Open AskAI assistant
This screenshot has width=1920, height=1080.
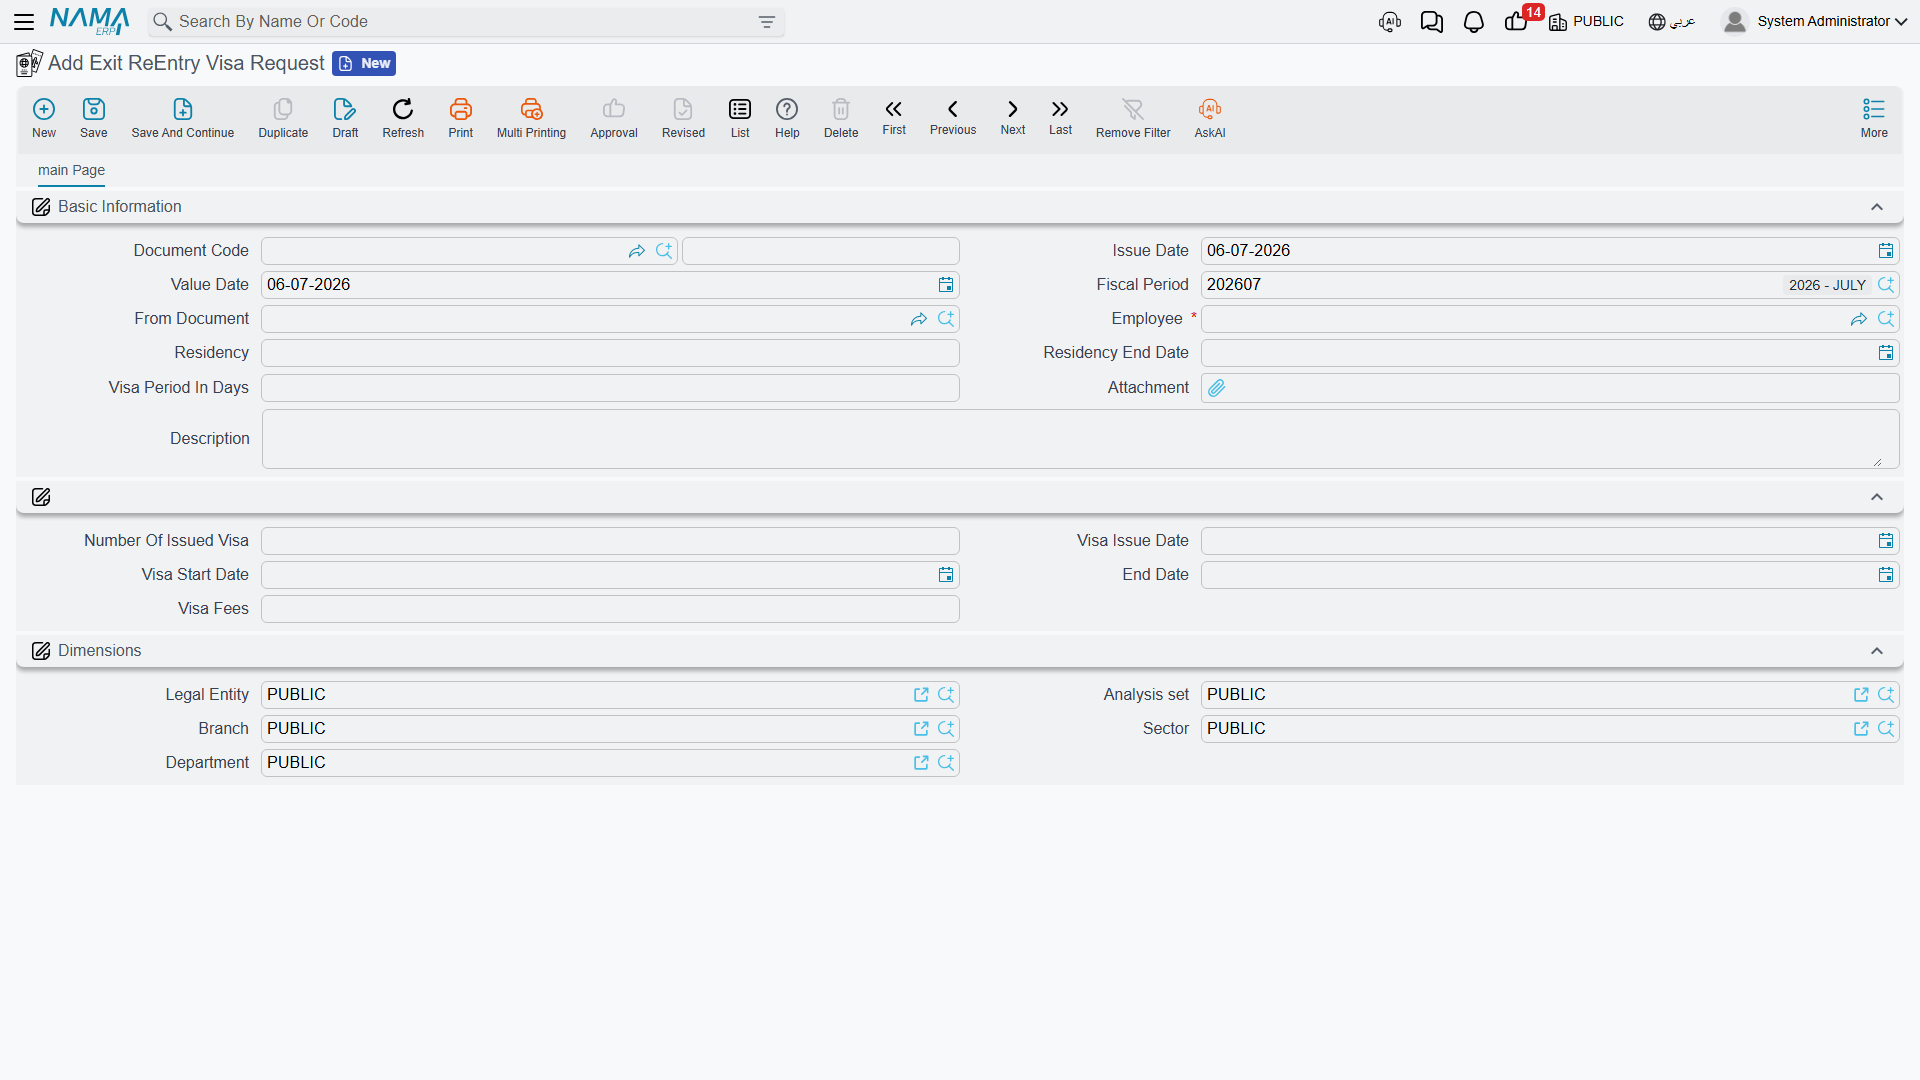1210,118
